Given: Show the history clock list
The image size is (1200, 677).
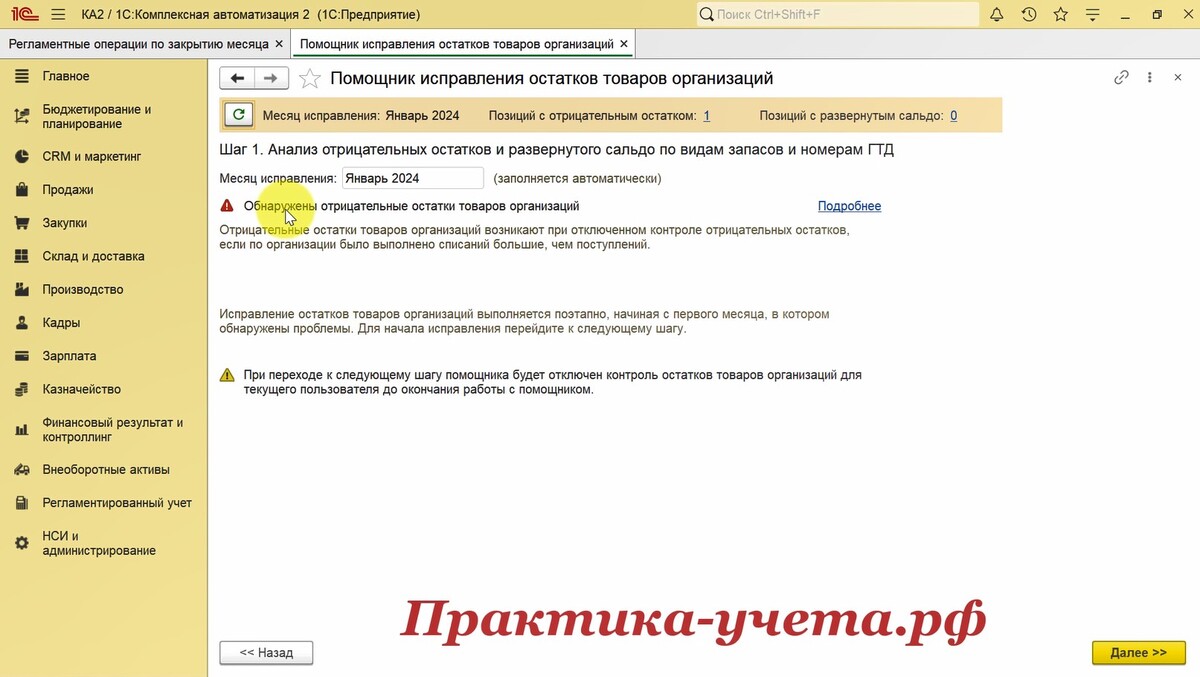Looking at the screenshot, I should coord(1029,15).
